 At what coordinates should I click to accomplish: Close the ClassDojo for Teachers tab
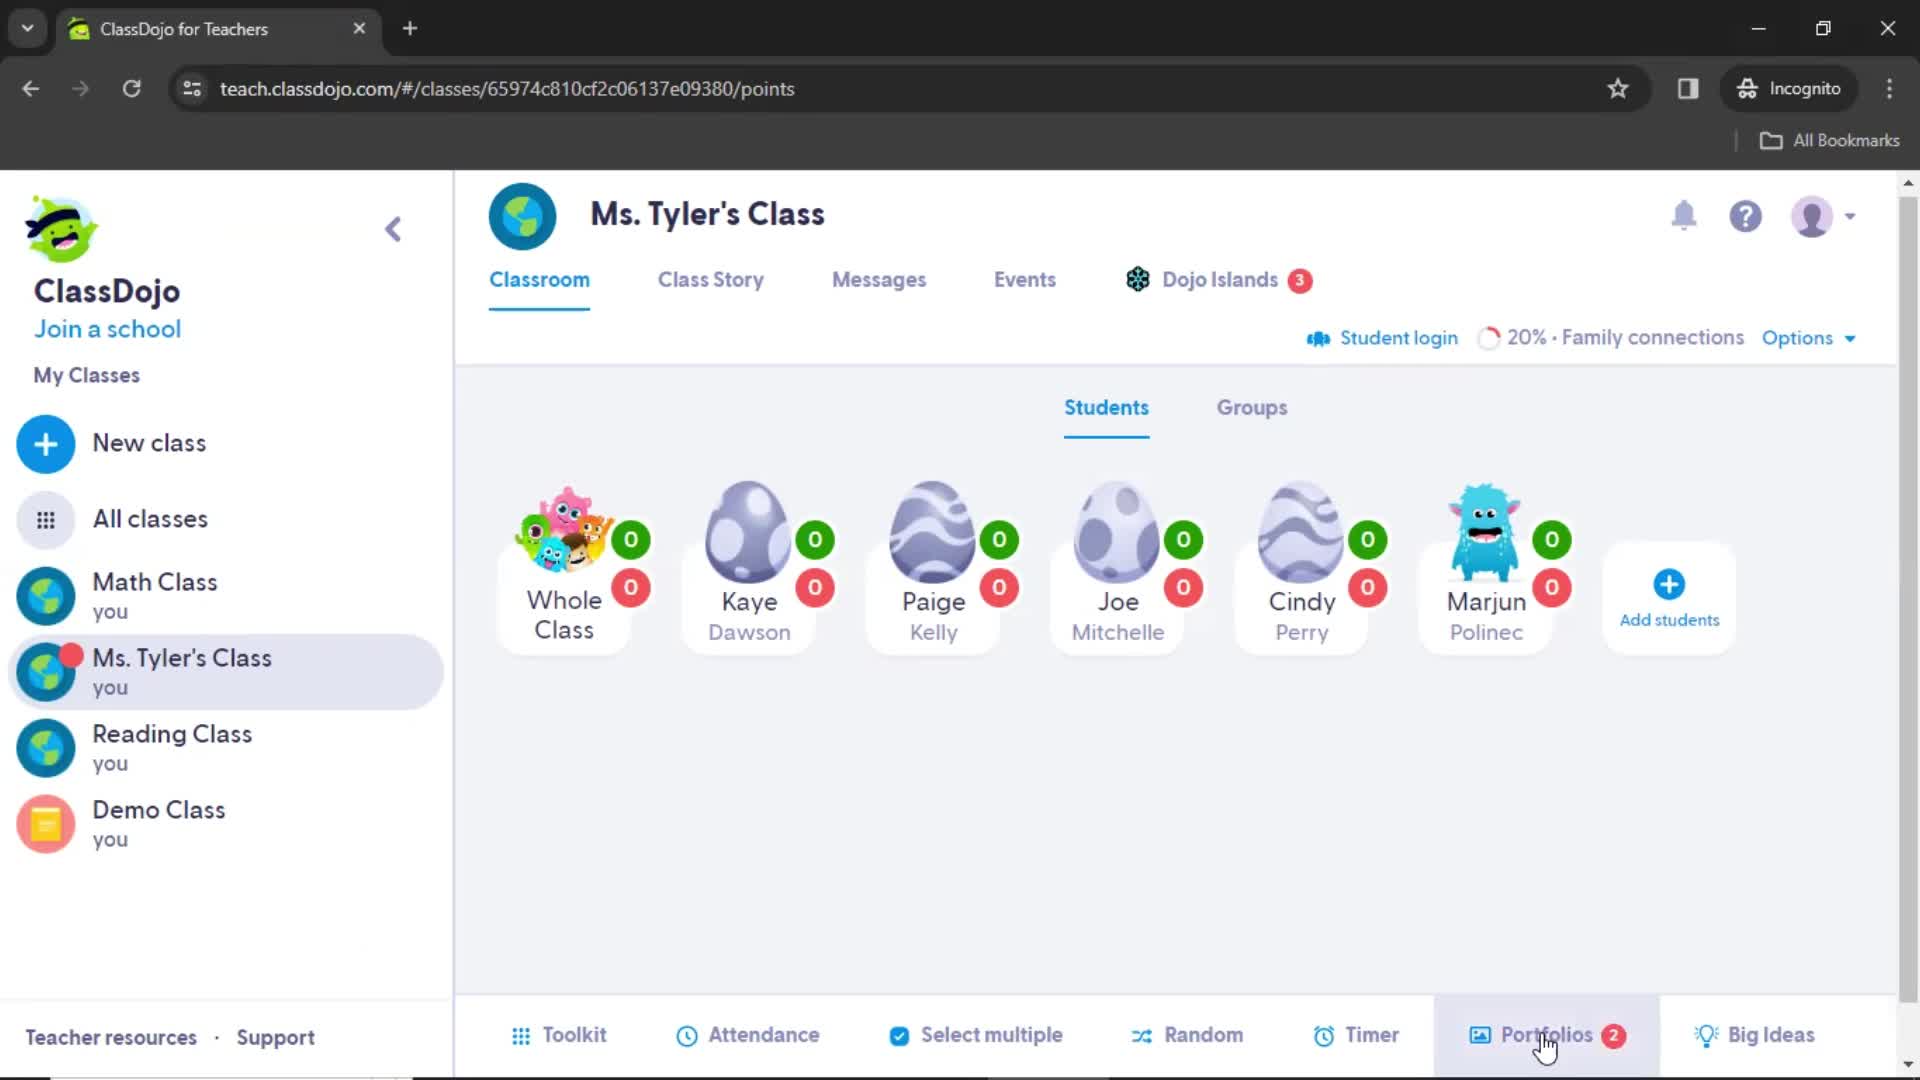click(x=359, y=29)
